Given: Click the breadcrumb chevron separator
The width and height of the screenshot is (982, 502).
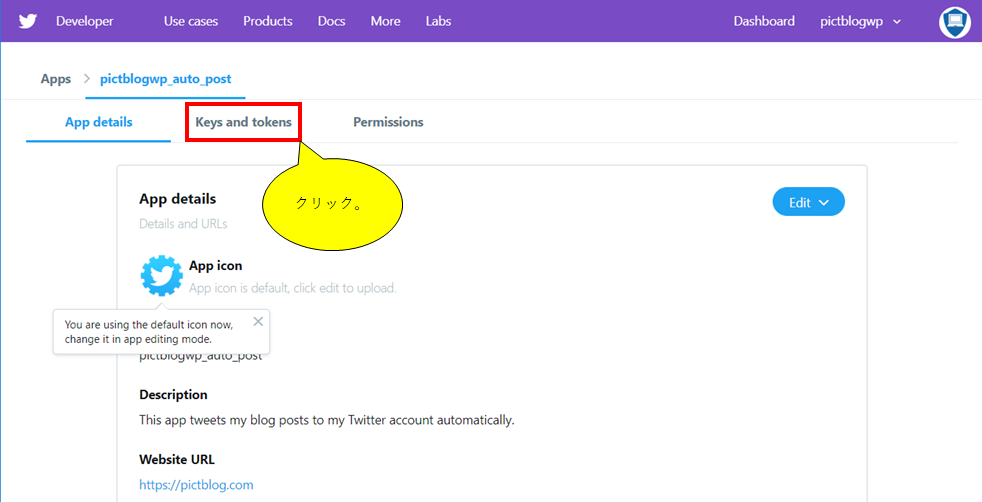Looking at the screenshot, I should click(86, 79).
